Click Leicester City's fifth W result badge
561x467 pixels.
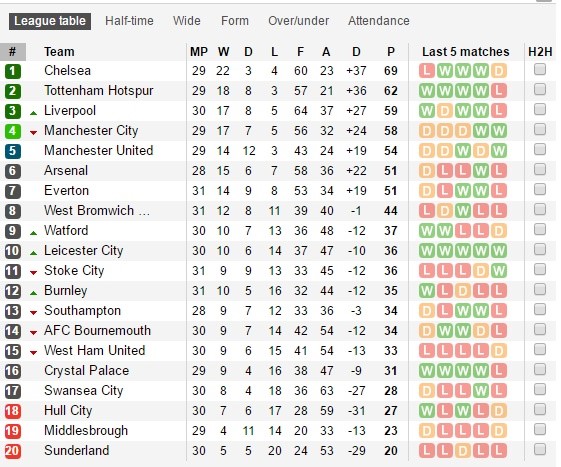[x=499, y=250]
